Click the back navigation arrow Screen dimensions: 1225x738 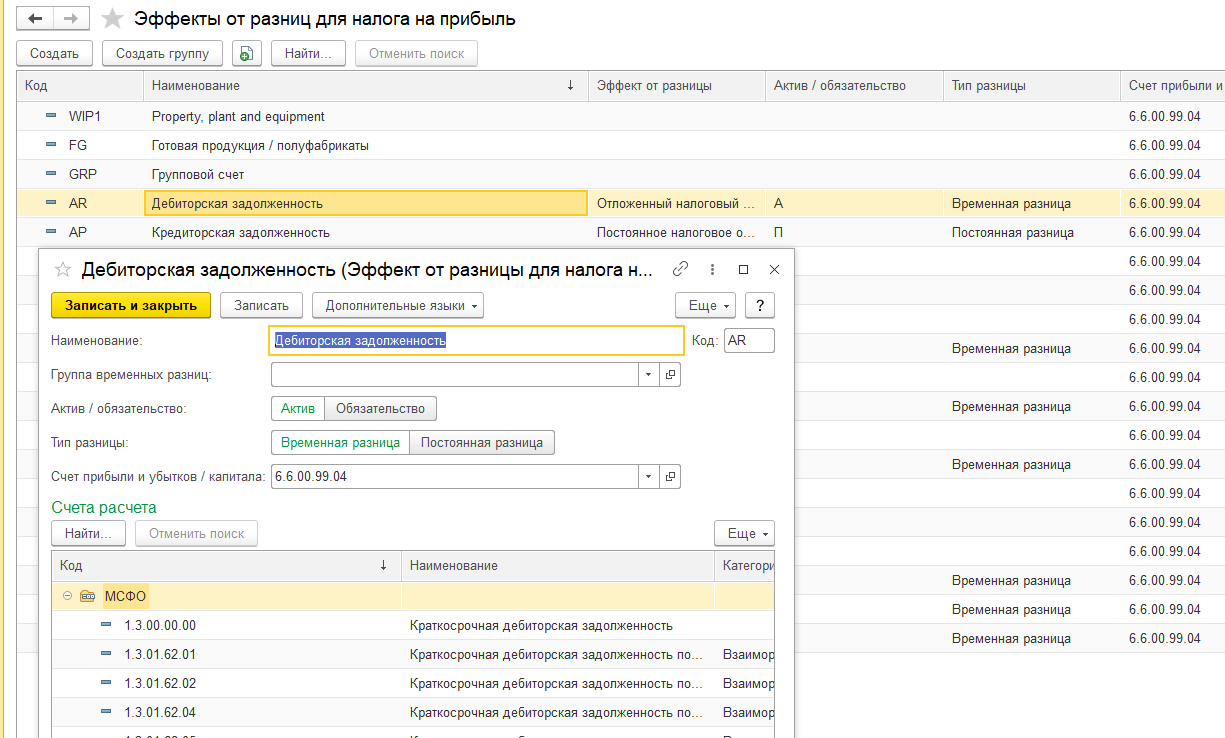tap(35, 18)
